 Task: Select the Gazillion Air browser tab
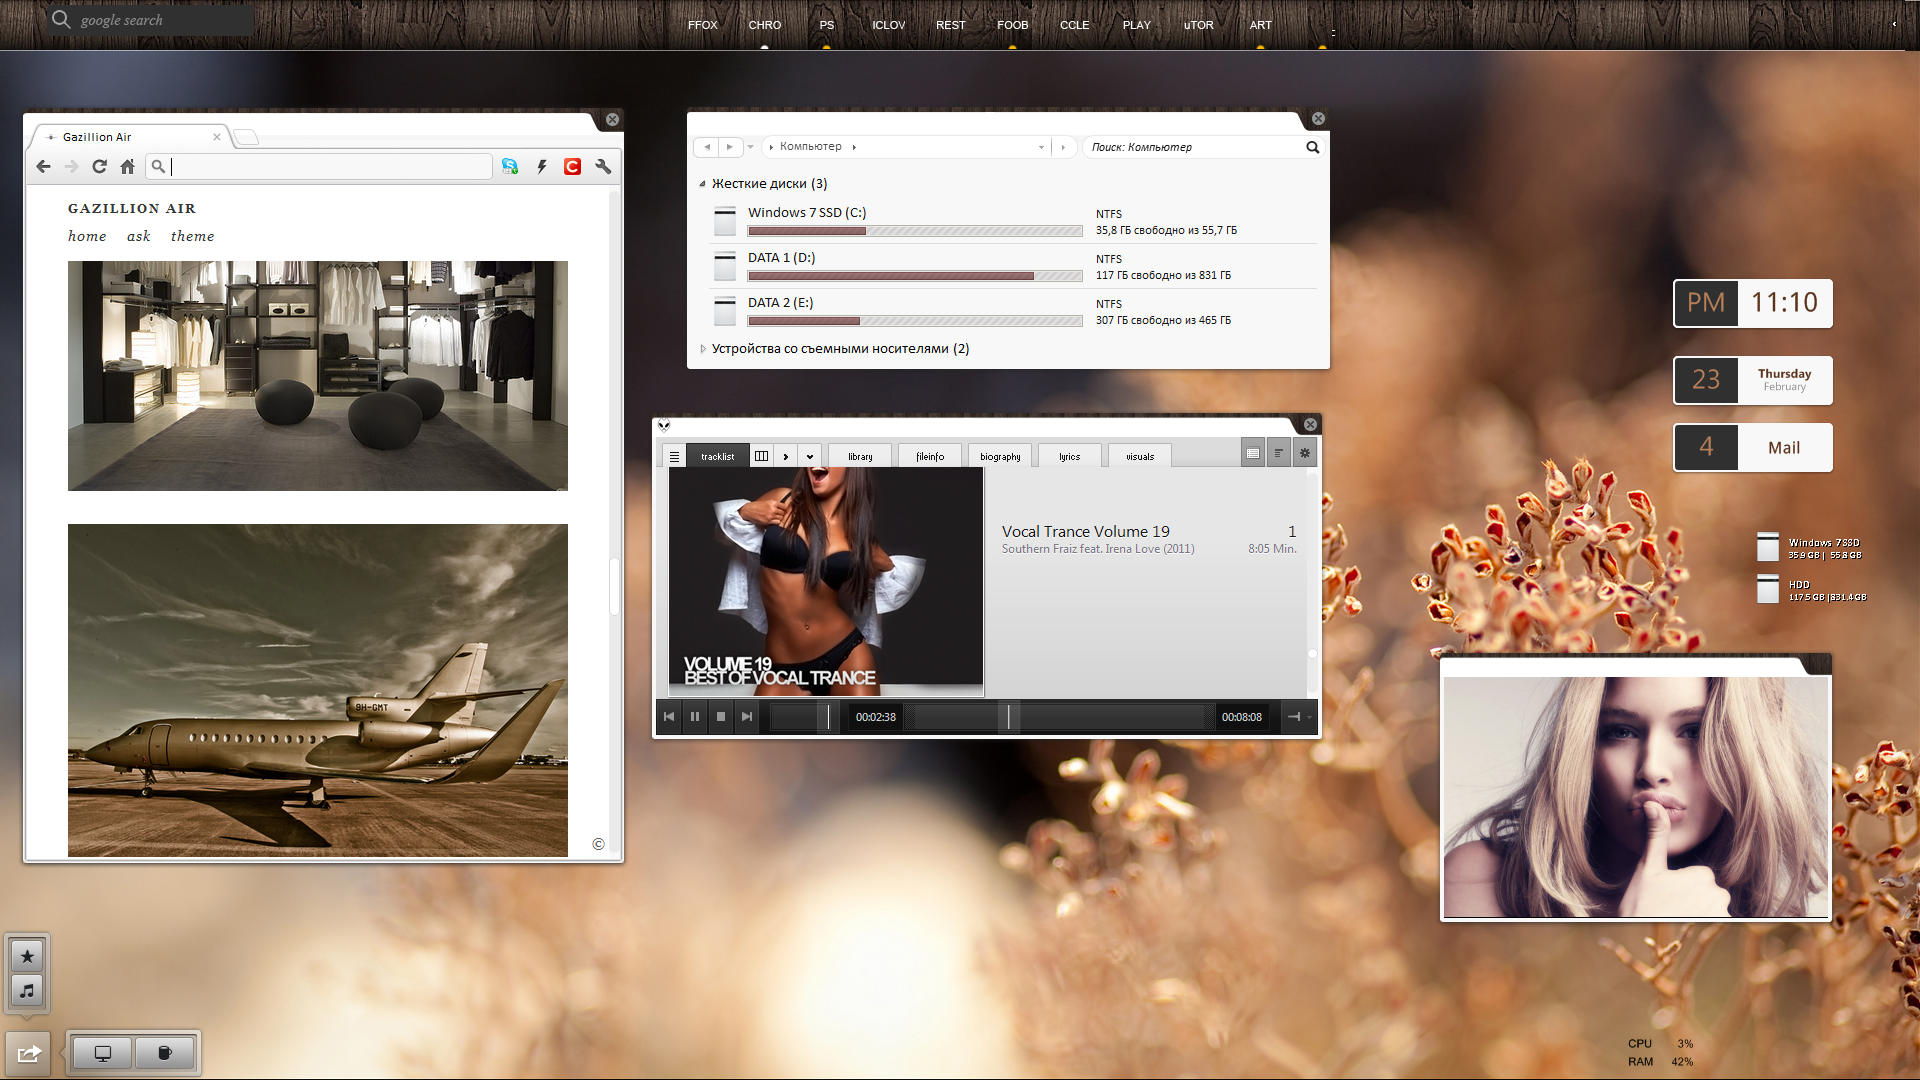(x=130, y=137)
